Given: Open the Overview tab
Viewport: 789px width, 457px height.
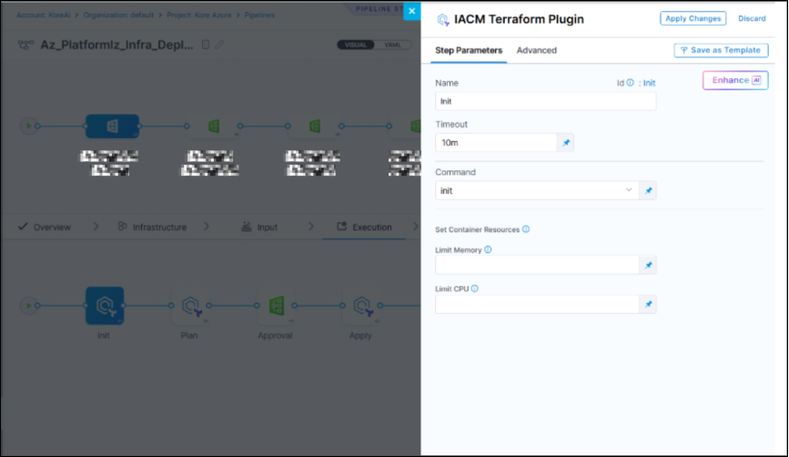Looking at the screenshot, I should click(44, 227).
